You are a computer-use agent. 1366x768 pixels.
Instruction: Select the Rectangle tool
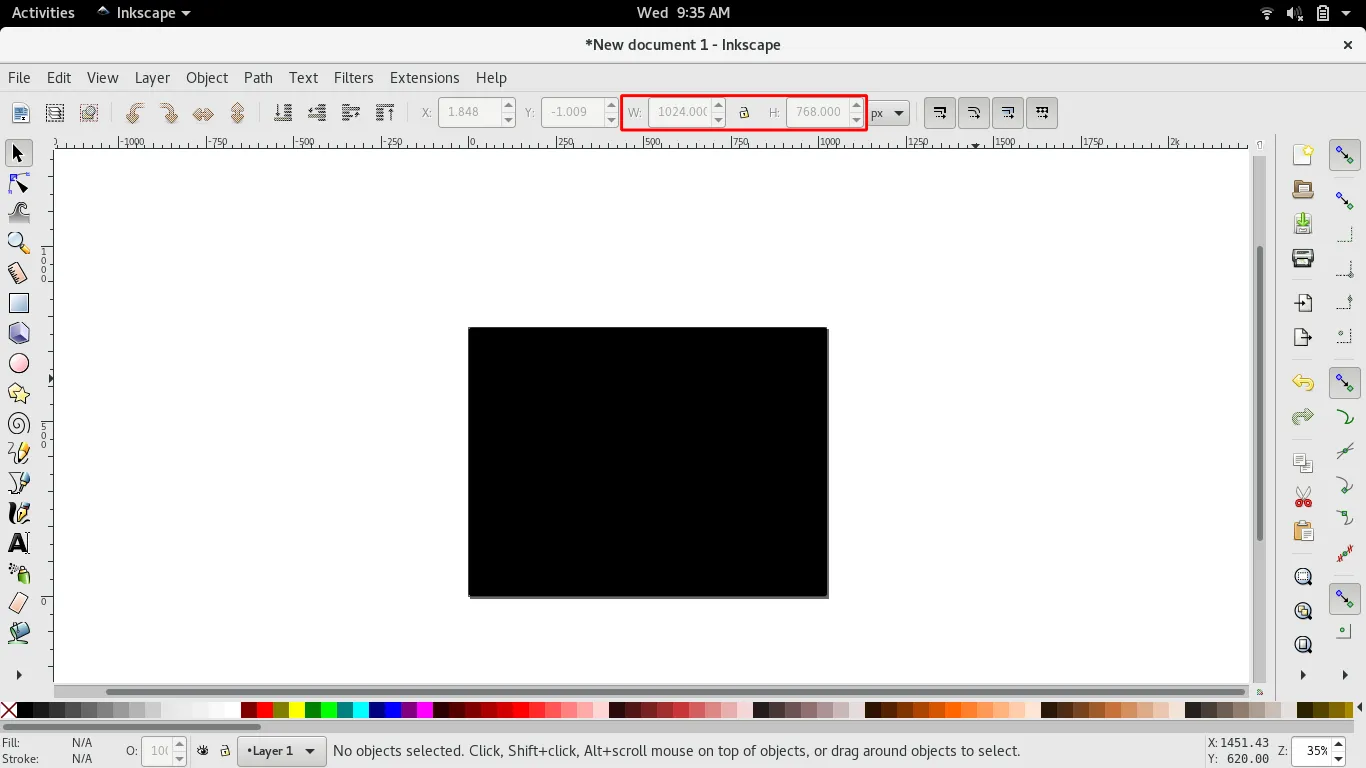[x=19, y=303]
